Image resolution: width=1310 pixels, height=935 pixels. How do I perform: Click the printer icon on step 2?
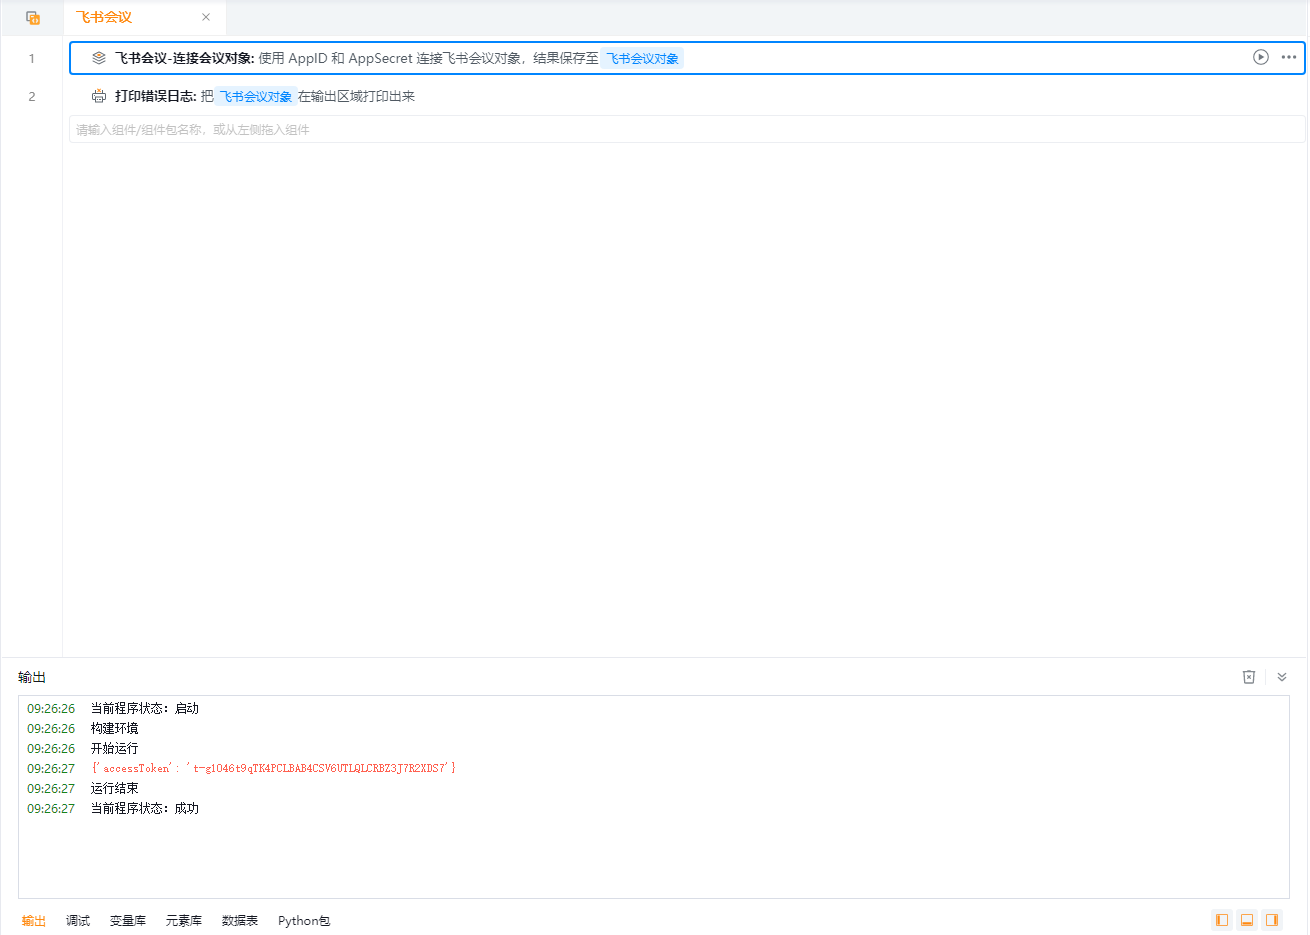tap(99, 96)
